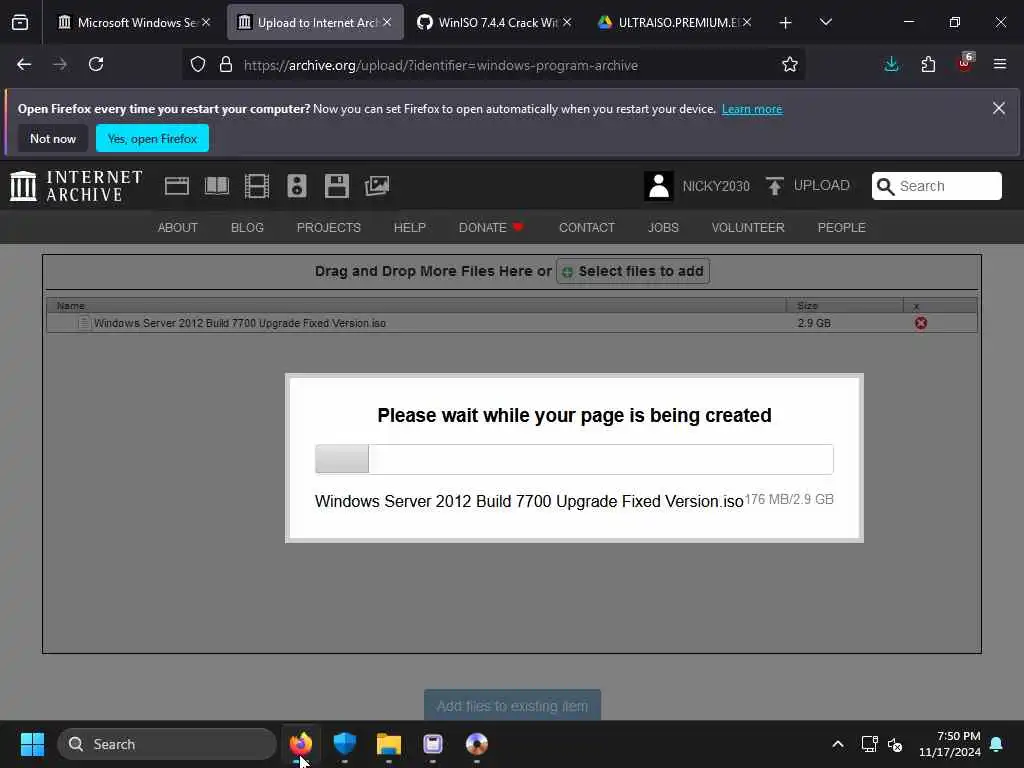Switch to Microsoft Windows Server tab
This screenshot has height=768, width=1024.
tap(135, 22)
